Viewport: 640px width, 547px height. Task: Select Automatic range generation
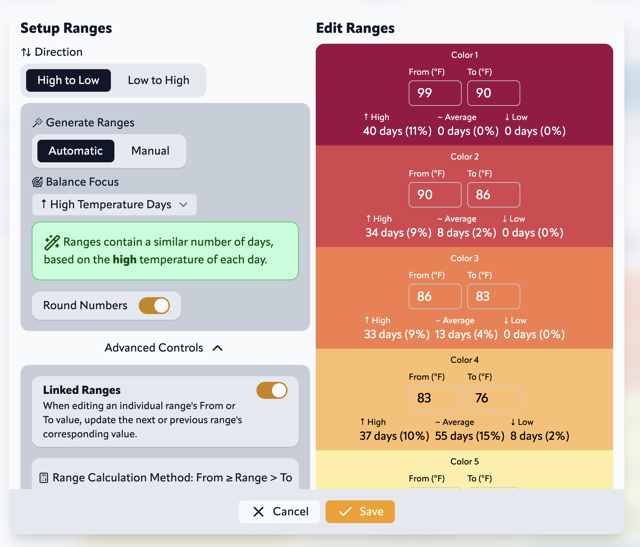pyautogui.click(x=76, y=151)
